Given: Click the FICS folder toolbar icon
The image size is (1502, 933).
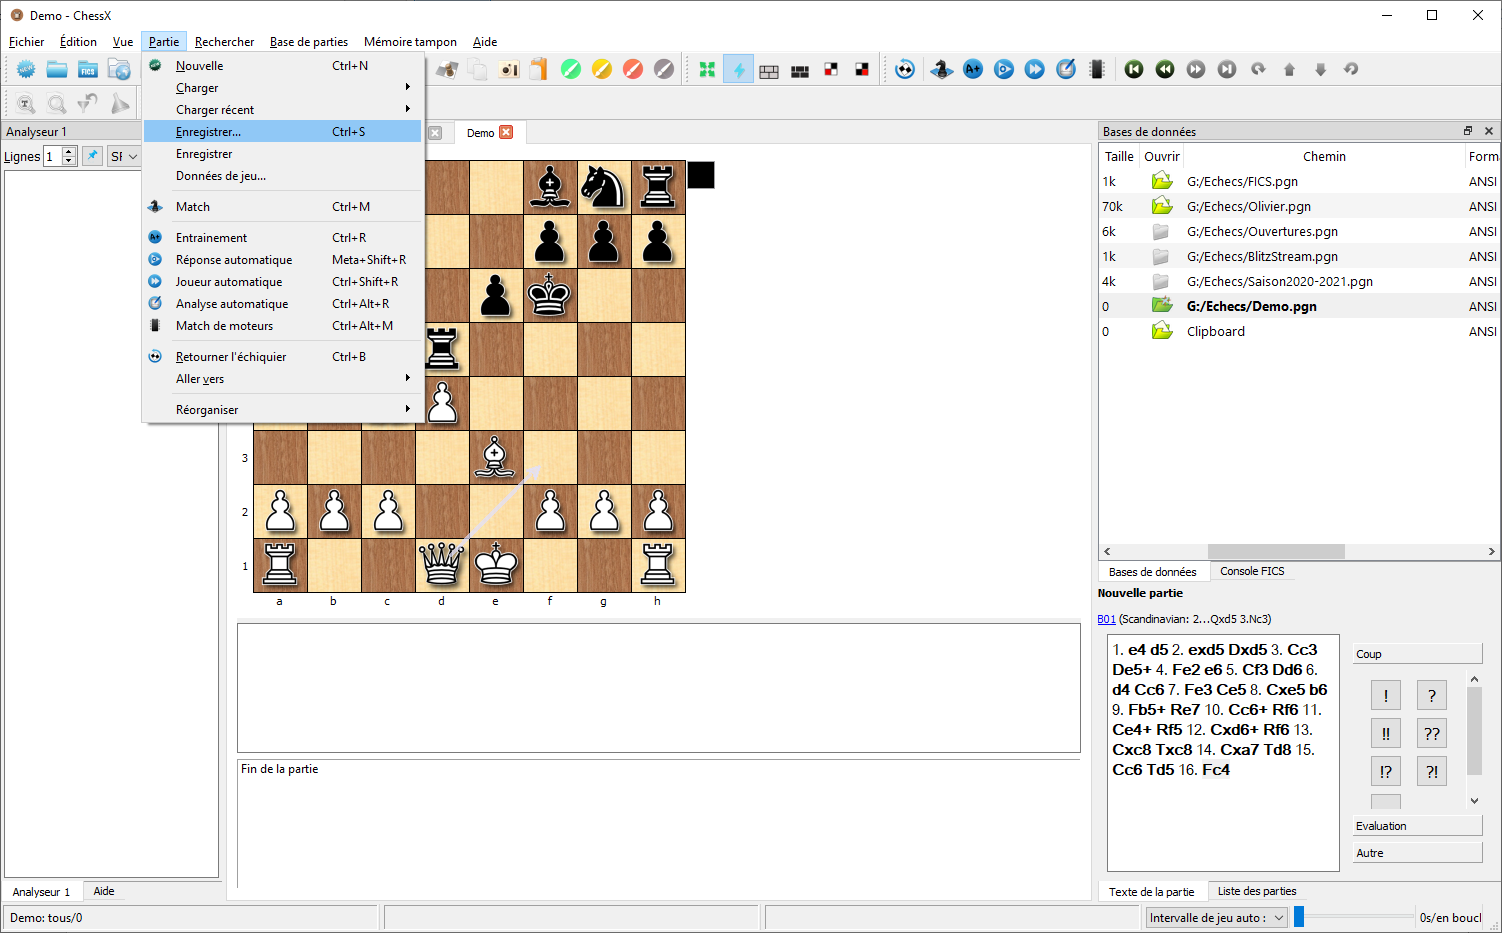Looking at the screenshot, I should [88, 69].
